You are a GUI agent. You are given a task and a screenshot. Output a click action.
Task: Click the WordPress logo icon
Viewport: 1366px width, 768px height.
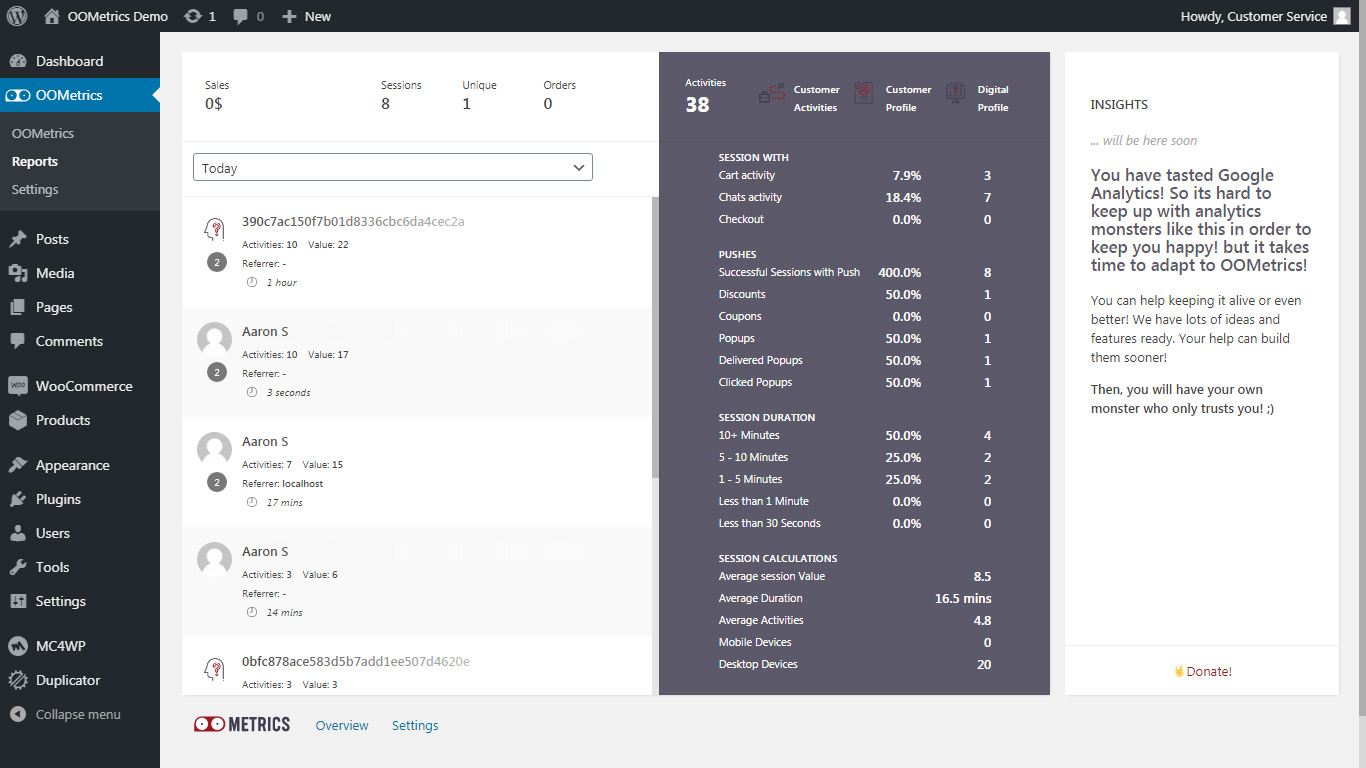[17, 16]
